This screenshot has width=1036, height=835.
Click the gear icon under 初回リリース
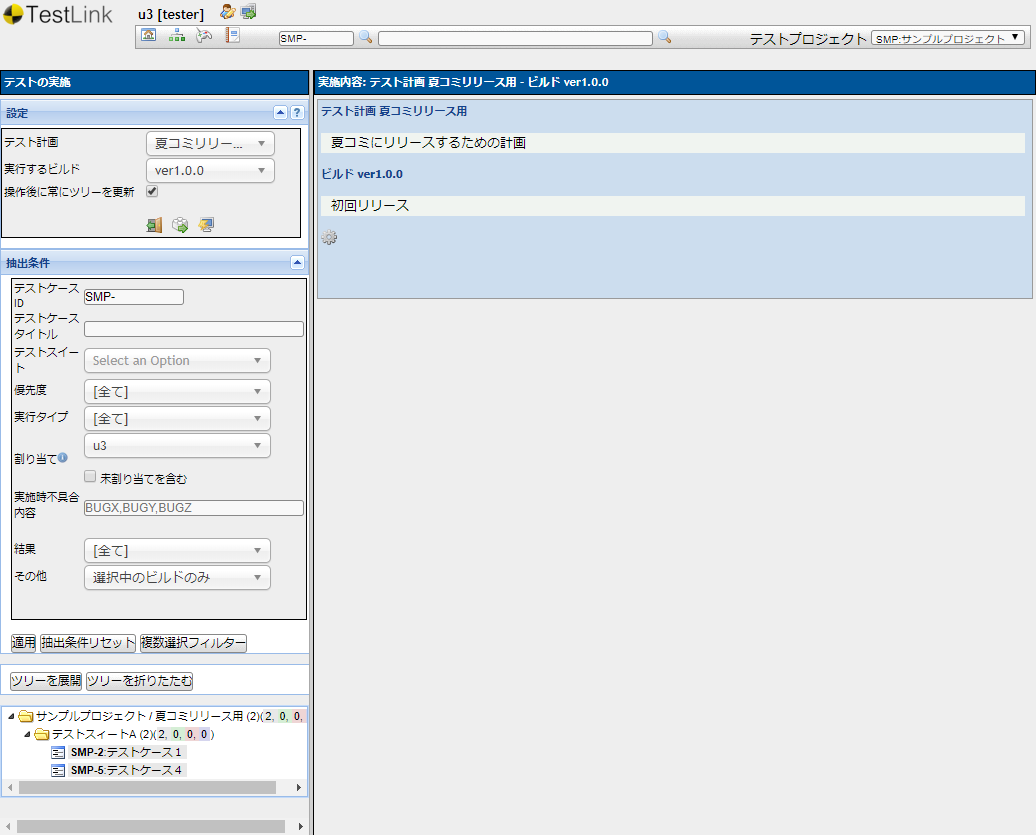[x=329, y=237]
